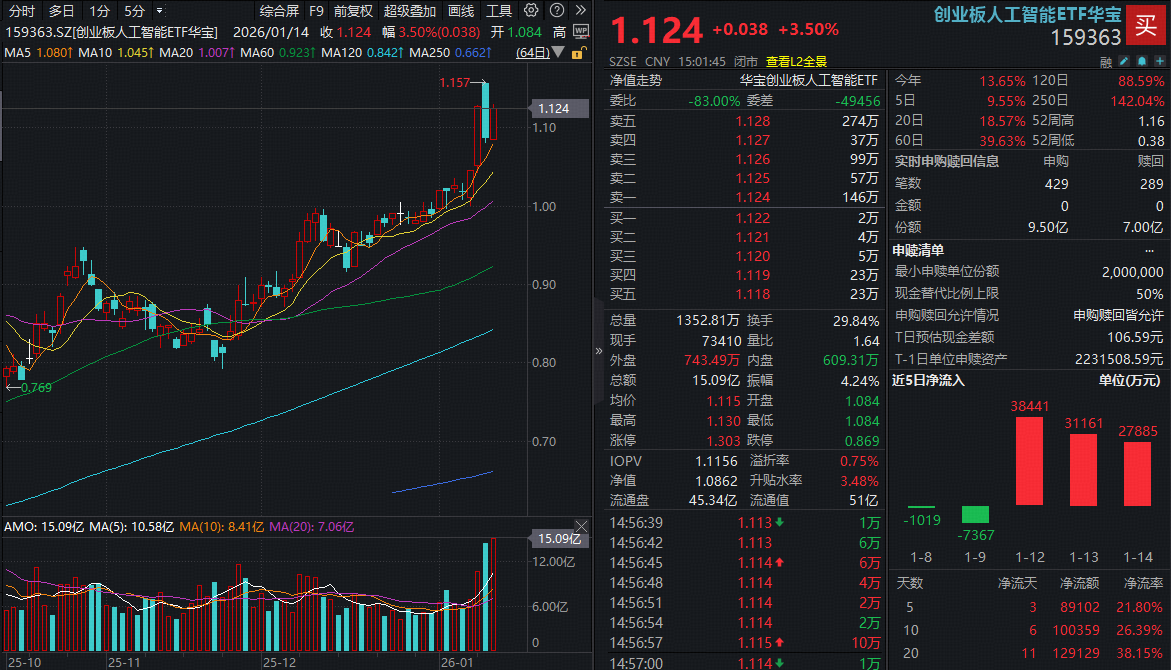Viewport: 1171px width, 670px height.
Task: Open the (64日) dropdown triangle
Action: (557, 53)
